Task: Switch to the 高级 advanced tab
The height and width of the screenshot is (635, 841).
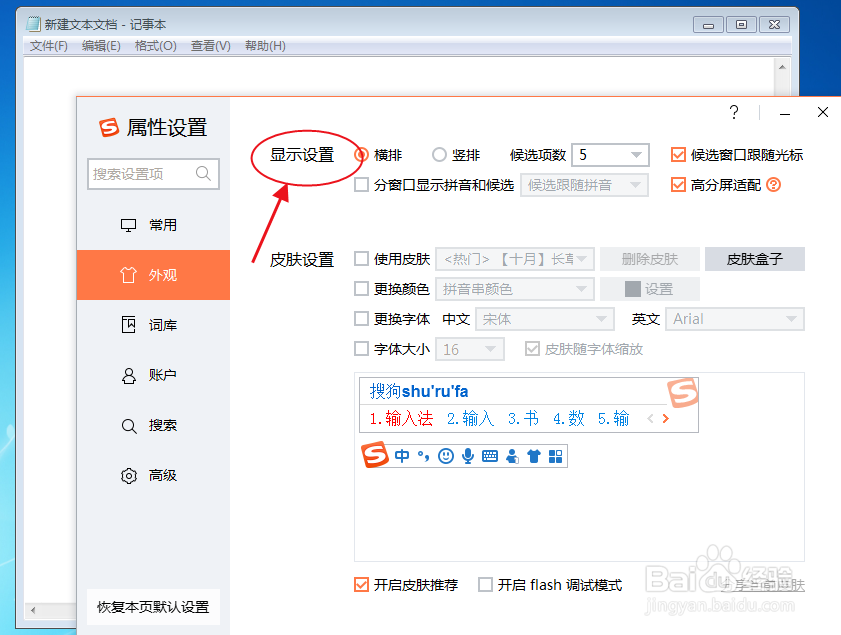Action: [153, 476]
